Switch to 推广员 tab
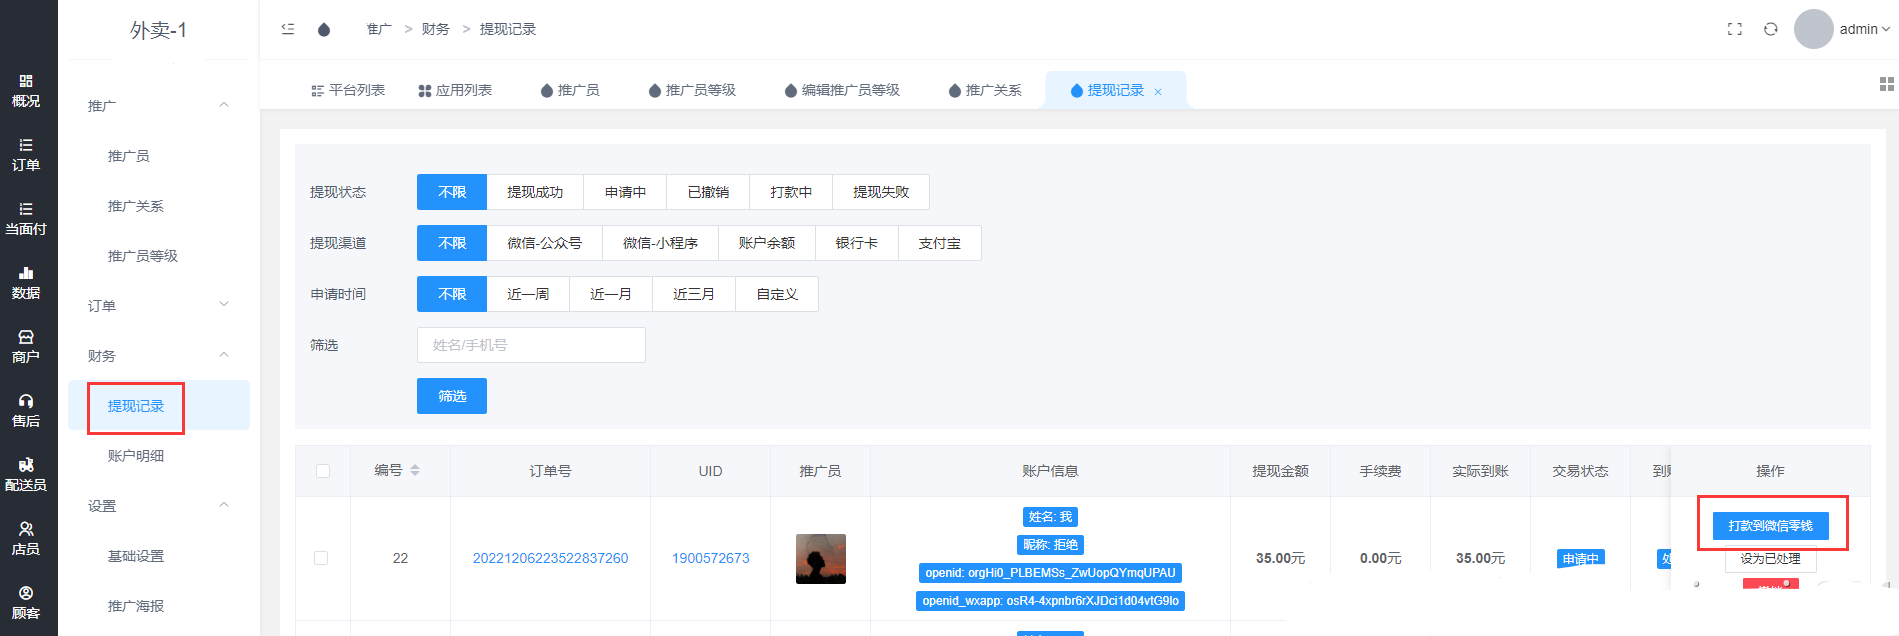1899x636 pixels. coord(570,90)
